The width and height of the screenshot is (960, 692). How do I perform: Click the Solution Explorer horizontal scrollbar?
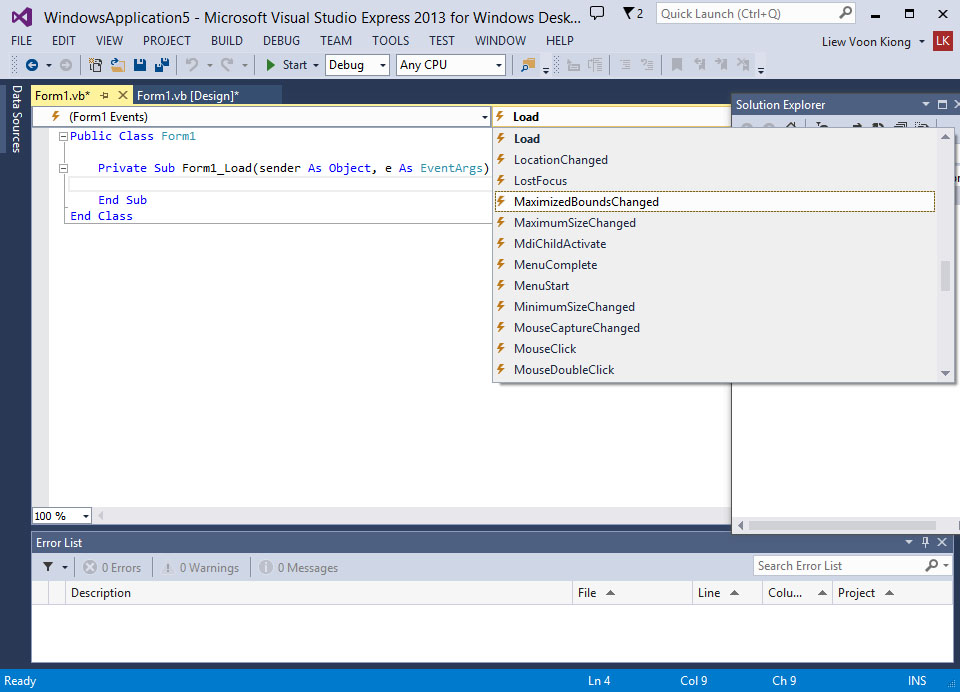pyautogui.click(x=842, y=525)
